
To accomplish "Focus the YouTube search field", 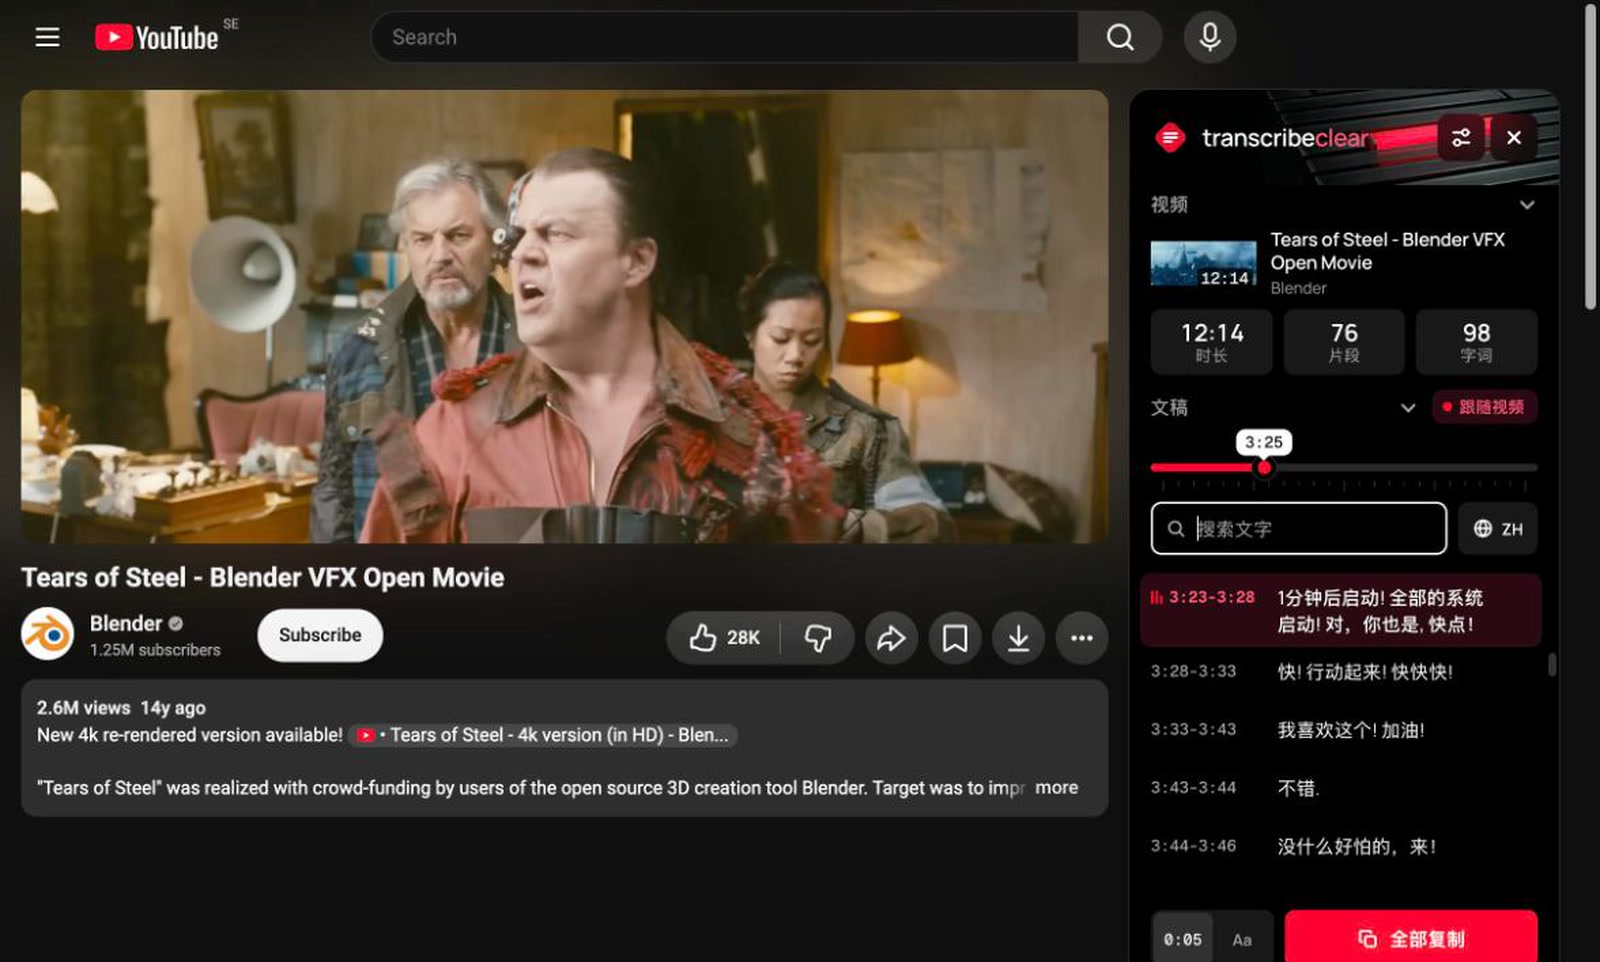I will [x=724, y=38].
